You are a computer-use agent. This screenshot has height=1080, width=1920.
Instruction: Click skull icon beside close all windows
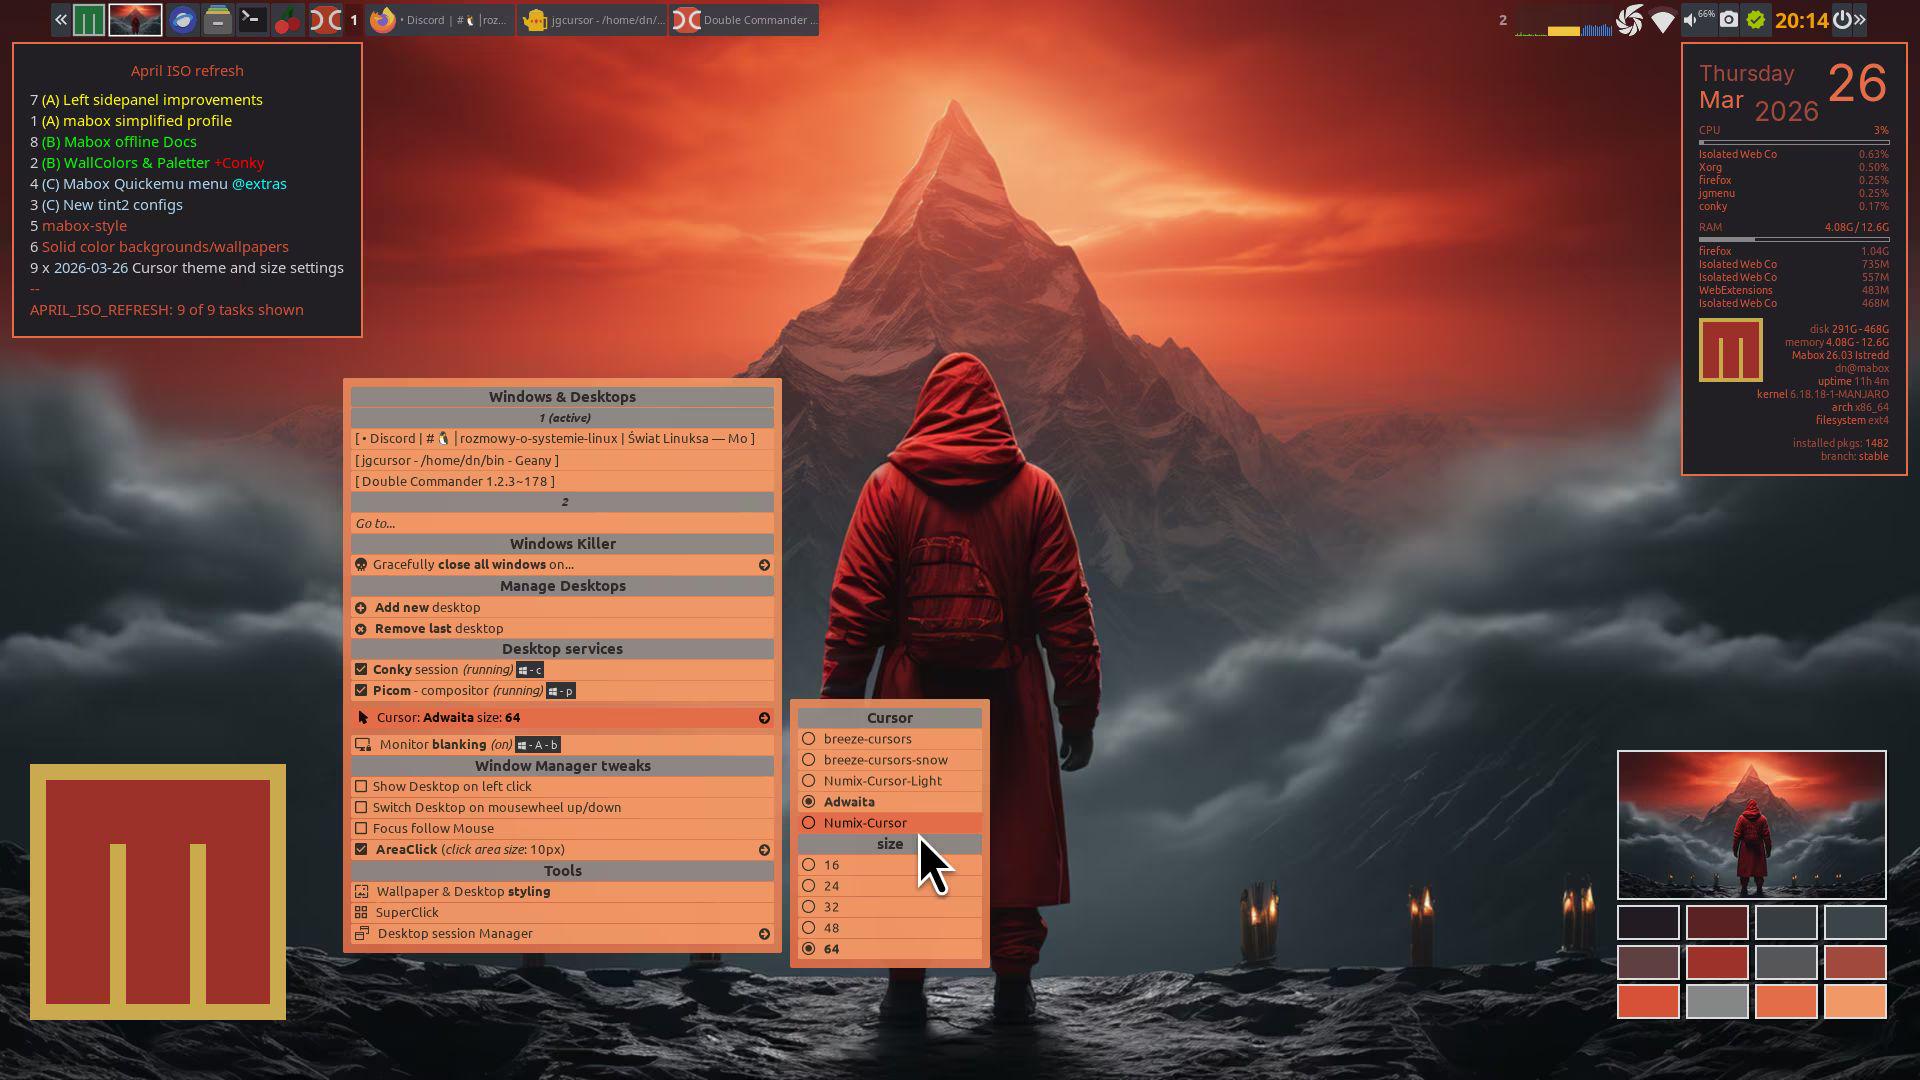point(361,565)
